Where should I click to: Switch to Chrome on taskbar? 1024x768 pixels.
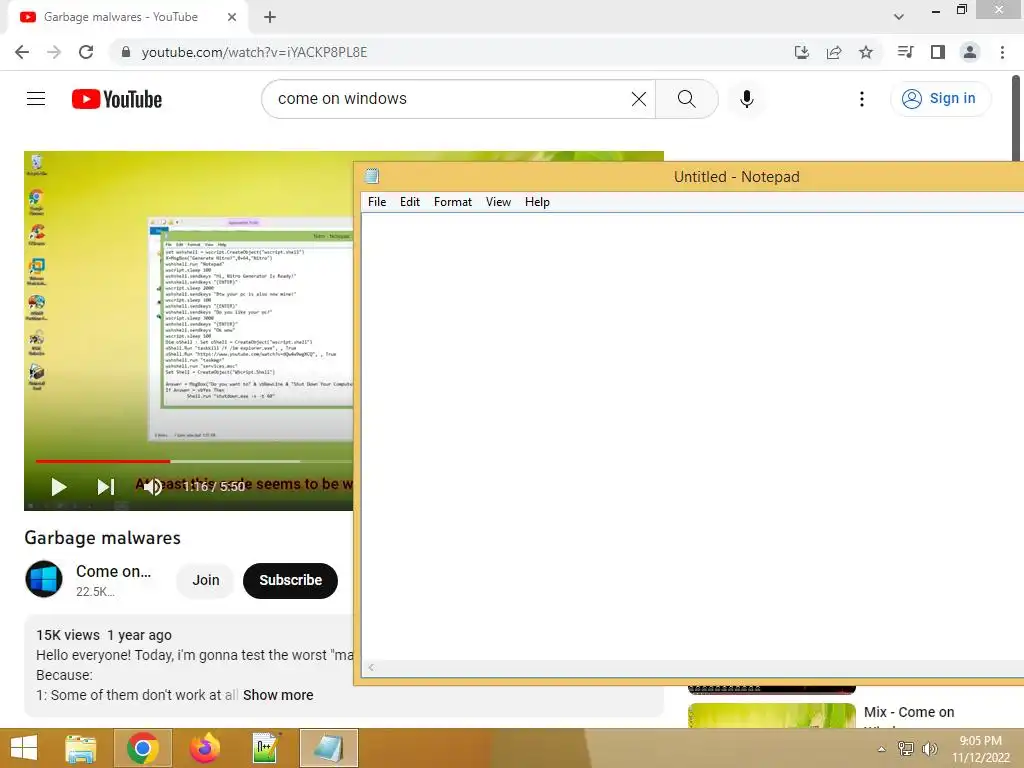[143, 748]
